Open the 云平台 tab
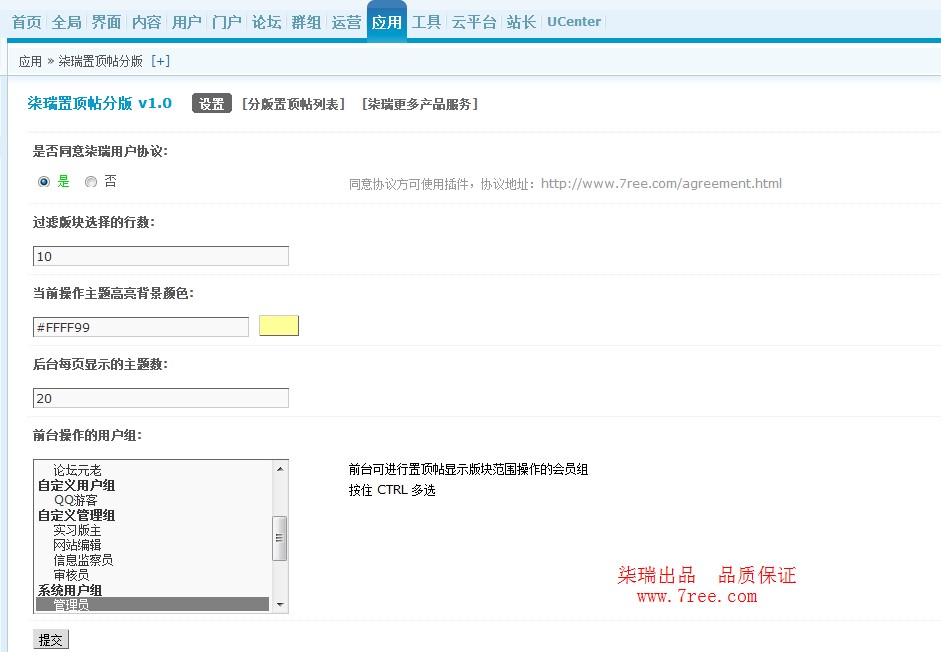Image resolution: width=941 pixels, height=652 pixels. click(x=473, y=22)
